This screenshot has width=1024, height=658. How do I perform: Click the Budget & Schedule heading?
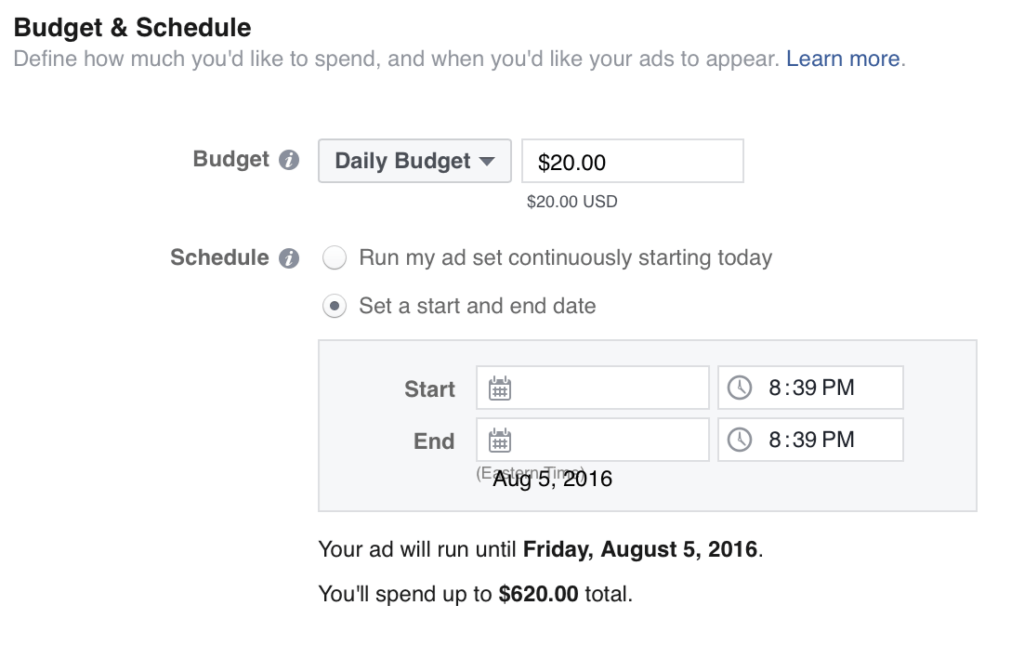[x=133, y=27]
